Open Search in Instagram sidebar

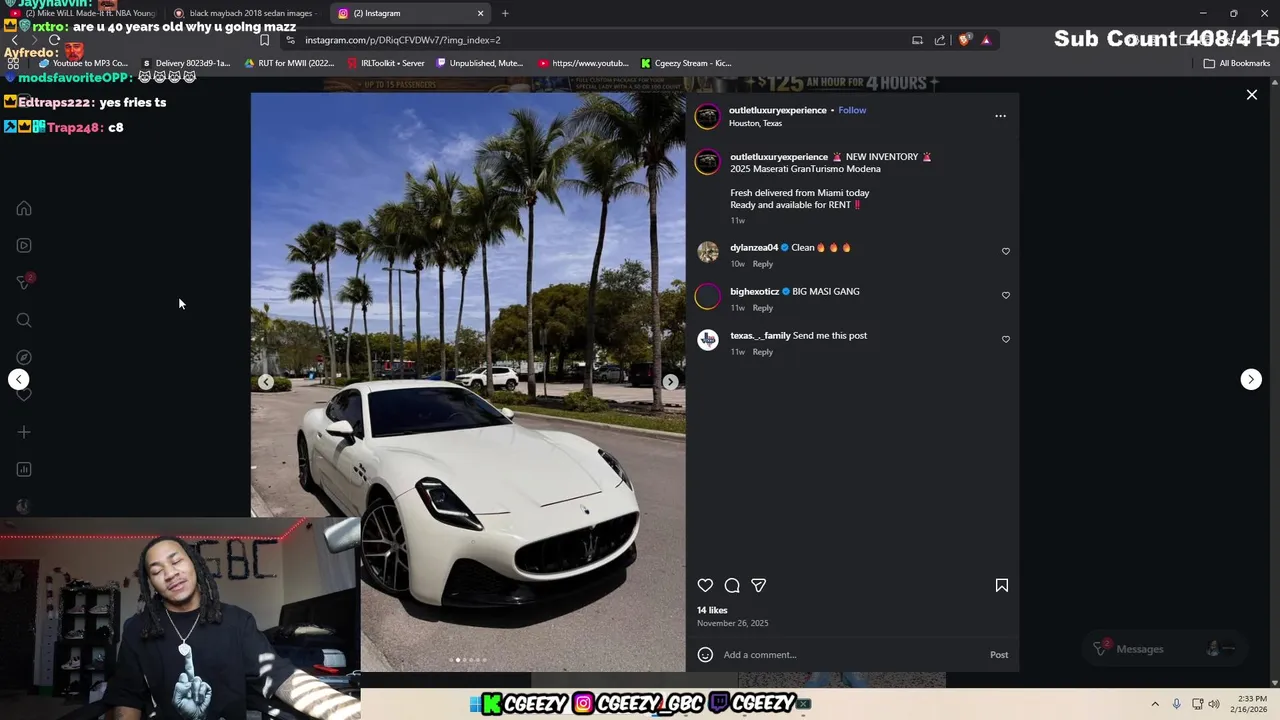tap(24, 320)
